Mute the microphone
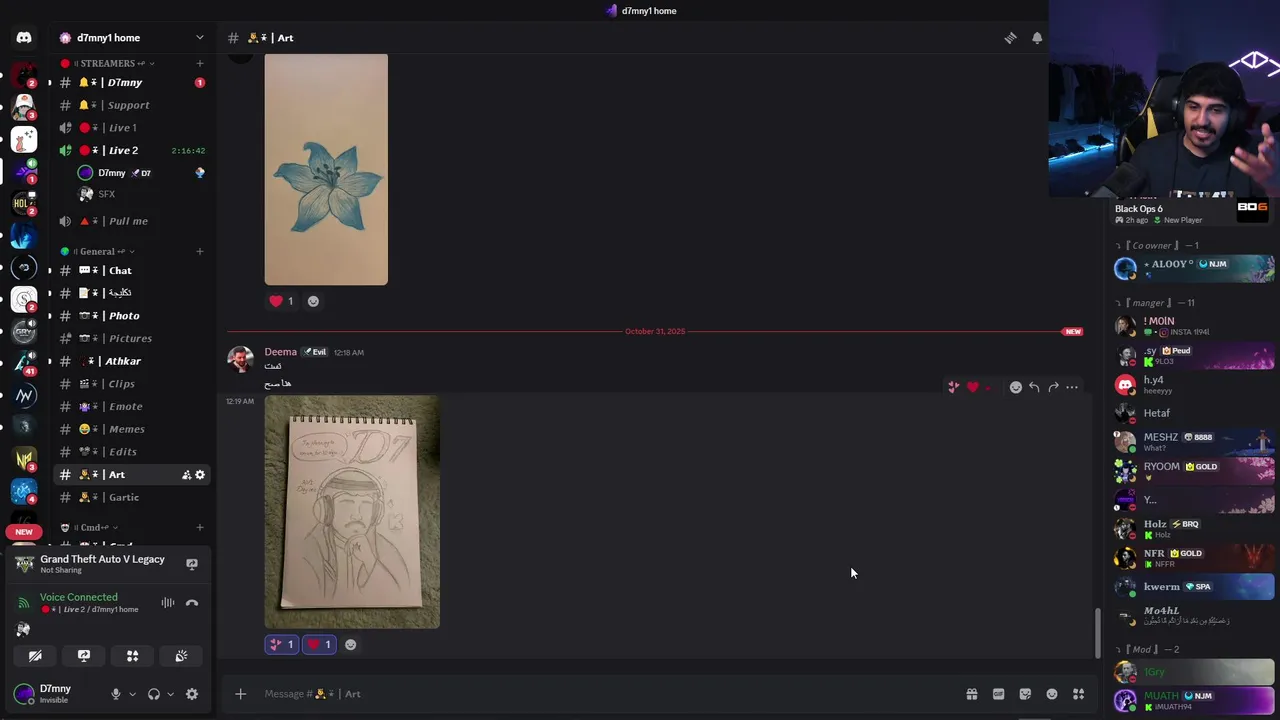Screen dimensions: 1280x720 tap(116, 694)
